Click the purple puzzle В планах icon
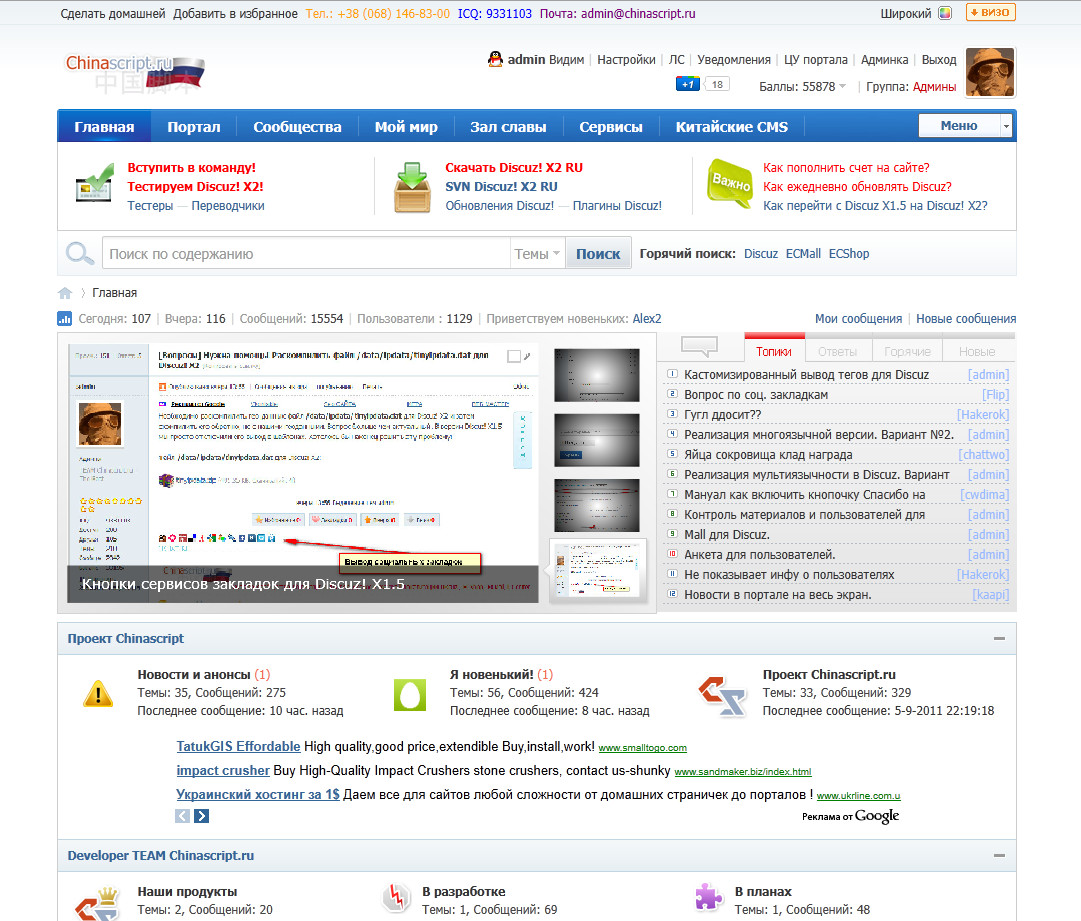1081x921 pixels. [708, 896]
